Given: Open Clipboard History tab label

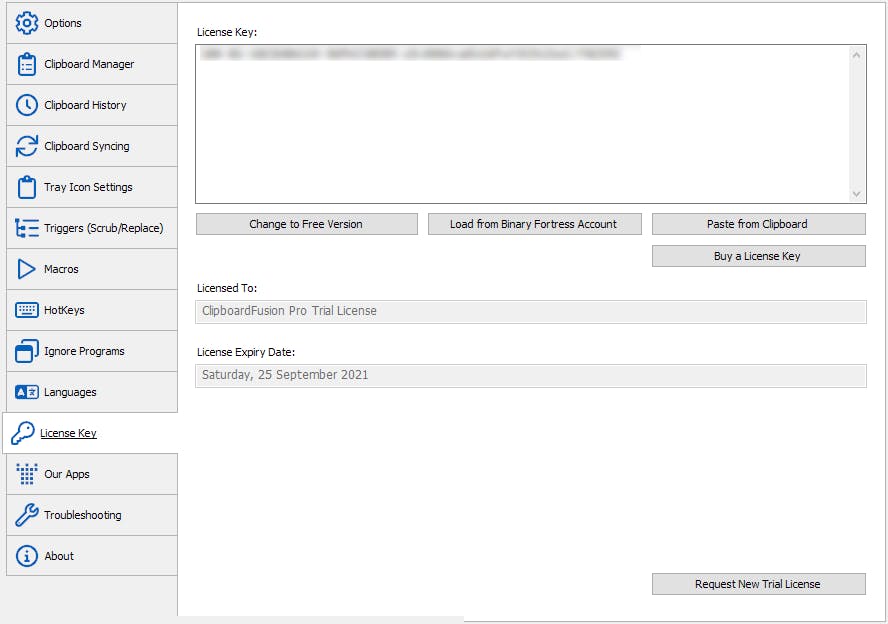Looking at the screenshot, I should tap(85, 105).
